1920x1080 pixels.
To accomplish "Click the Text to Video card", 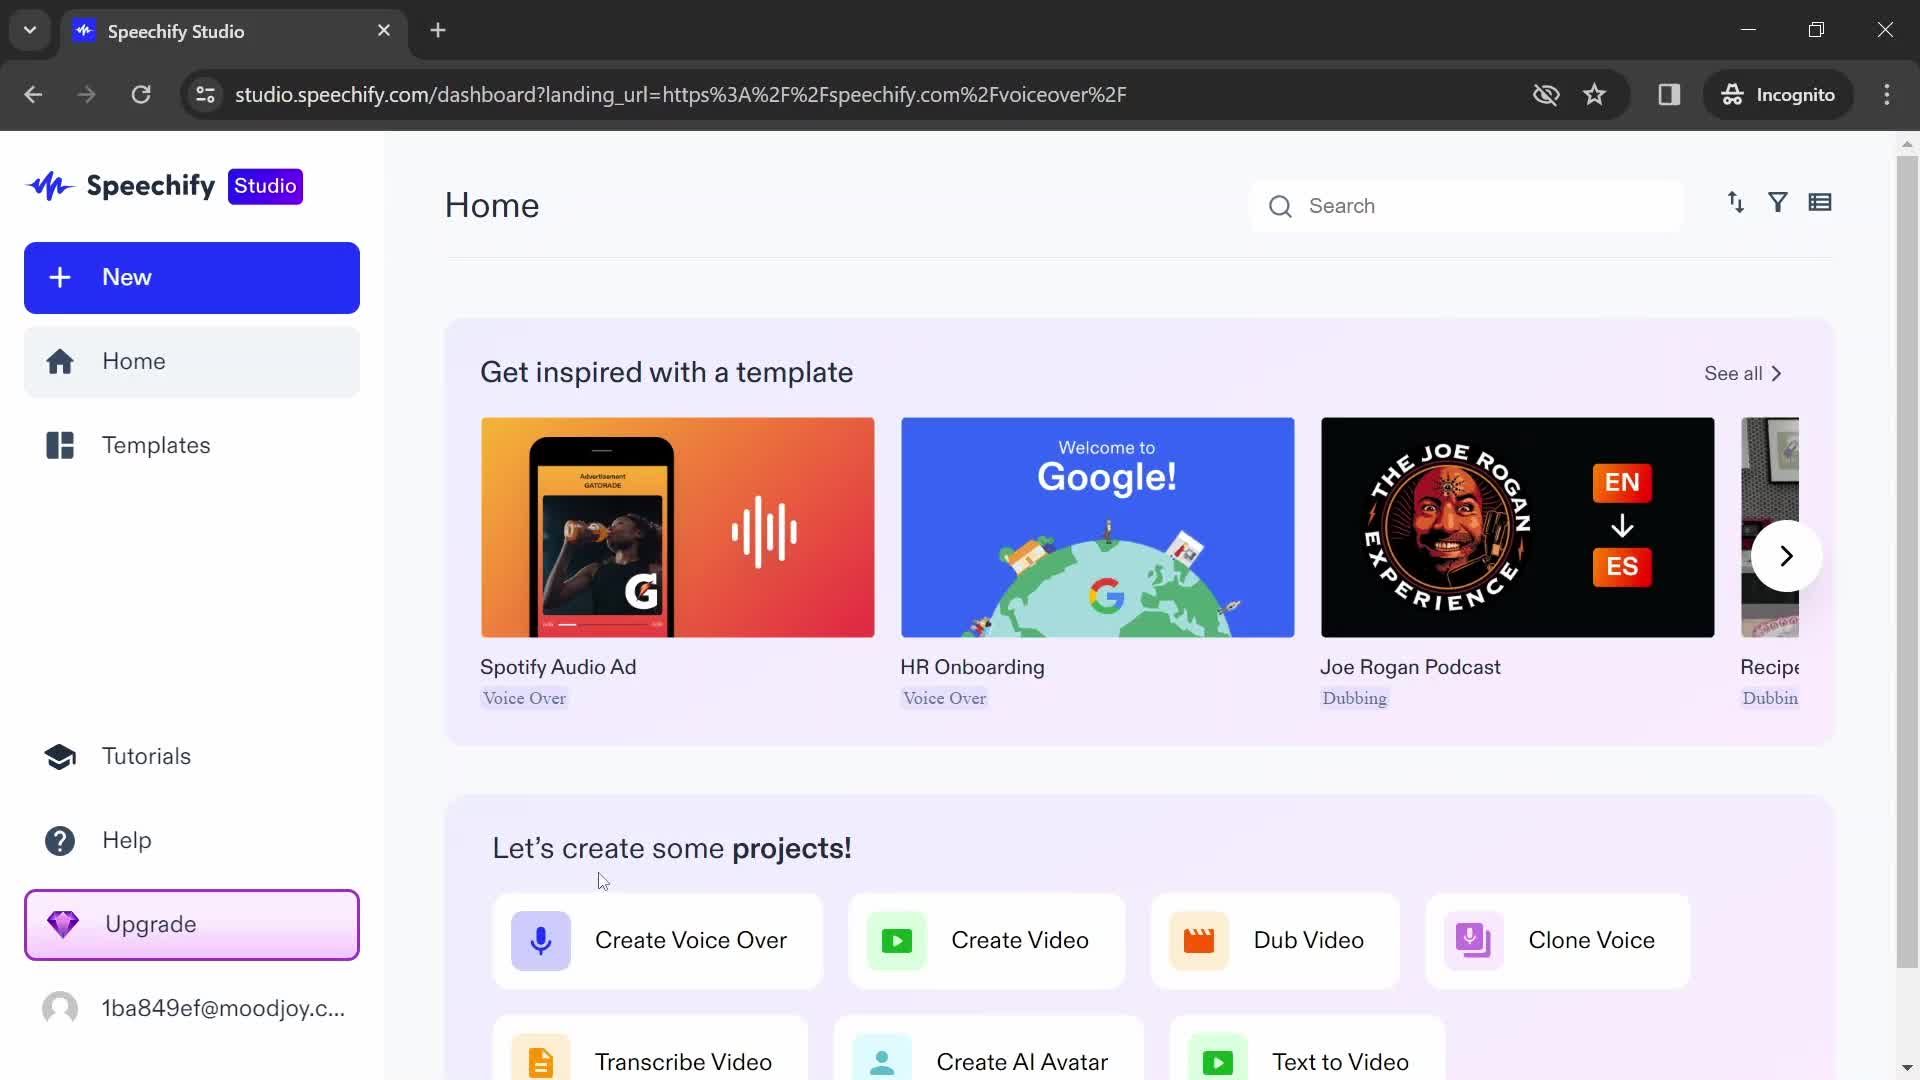I will pyautogui.click(x=1307, y=1050).
